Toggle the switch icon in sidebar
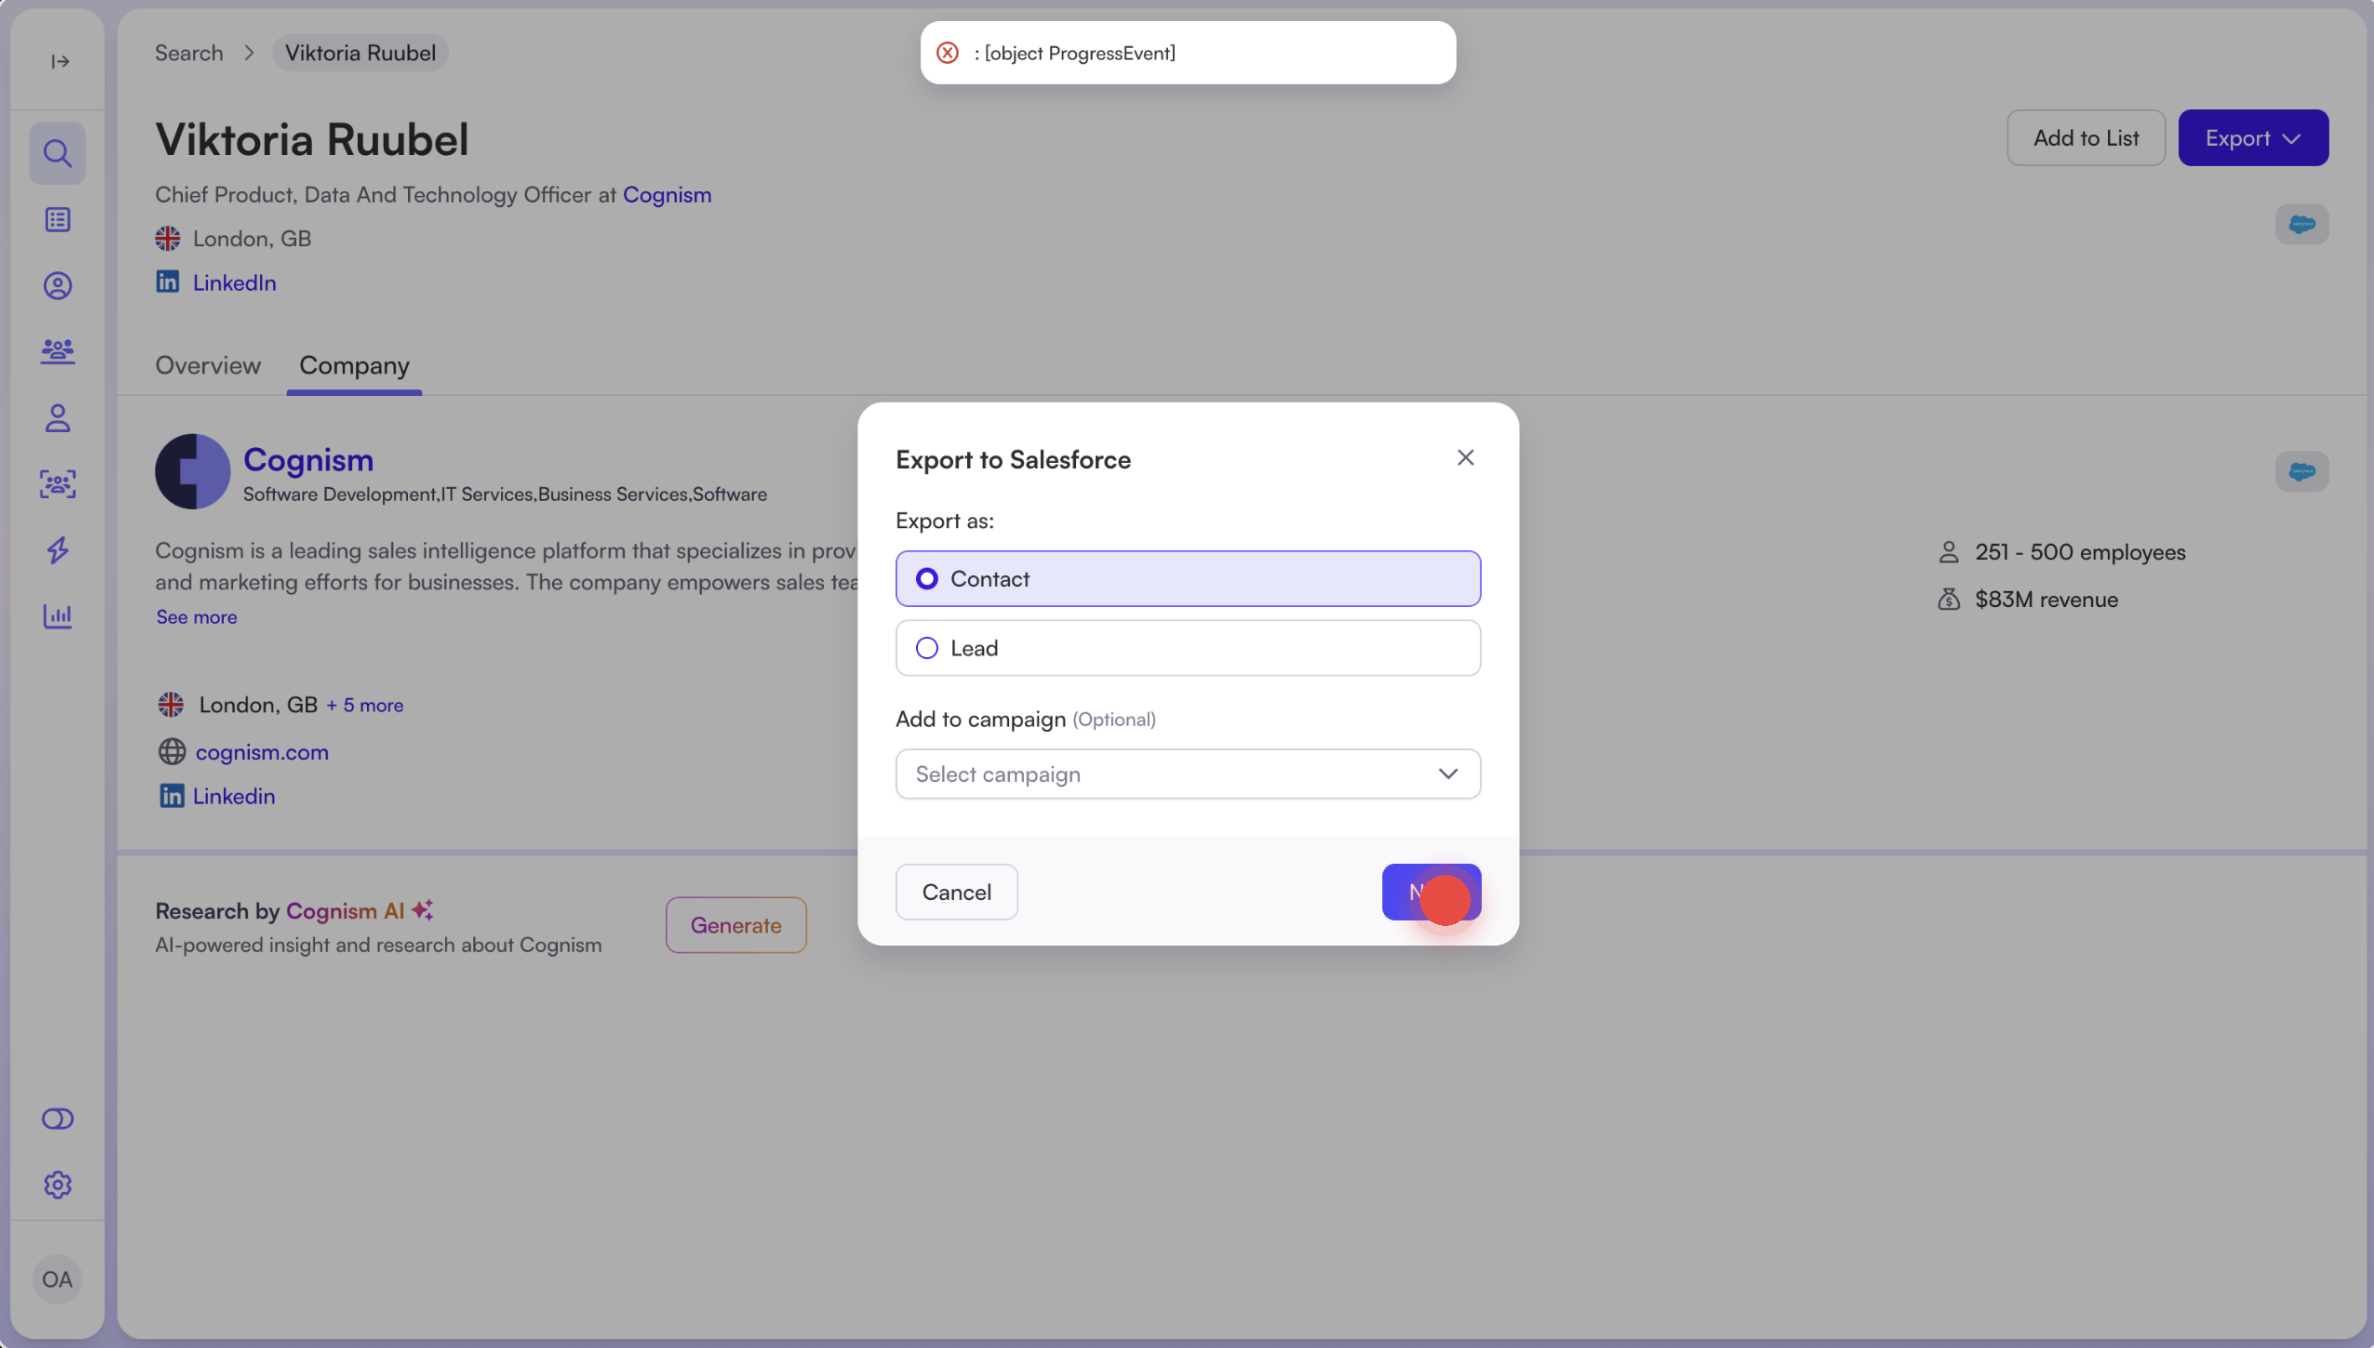This screenshot has width=2374, height=1348. point(57,1118)
